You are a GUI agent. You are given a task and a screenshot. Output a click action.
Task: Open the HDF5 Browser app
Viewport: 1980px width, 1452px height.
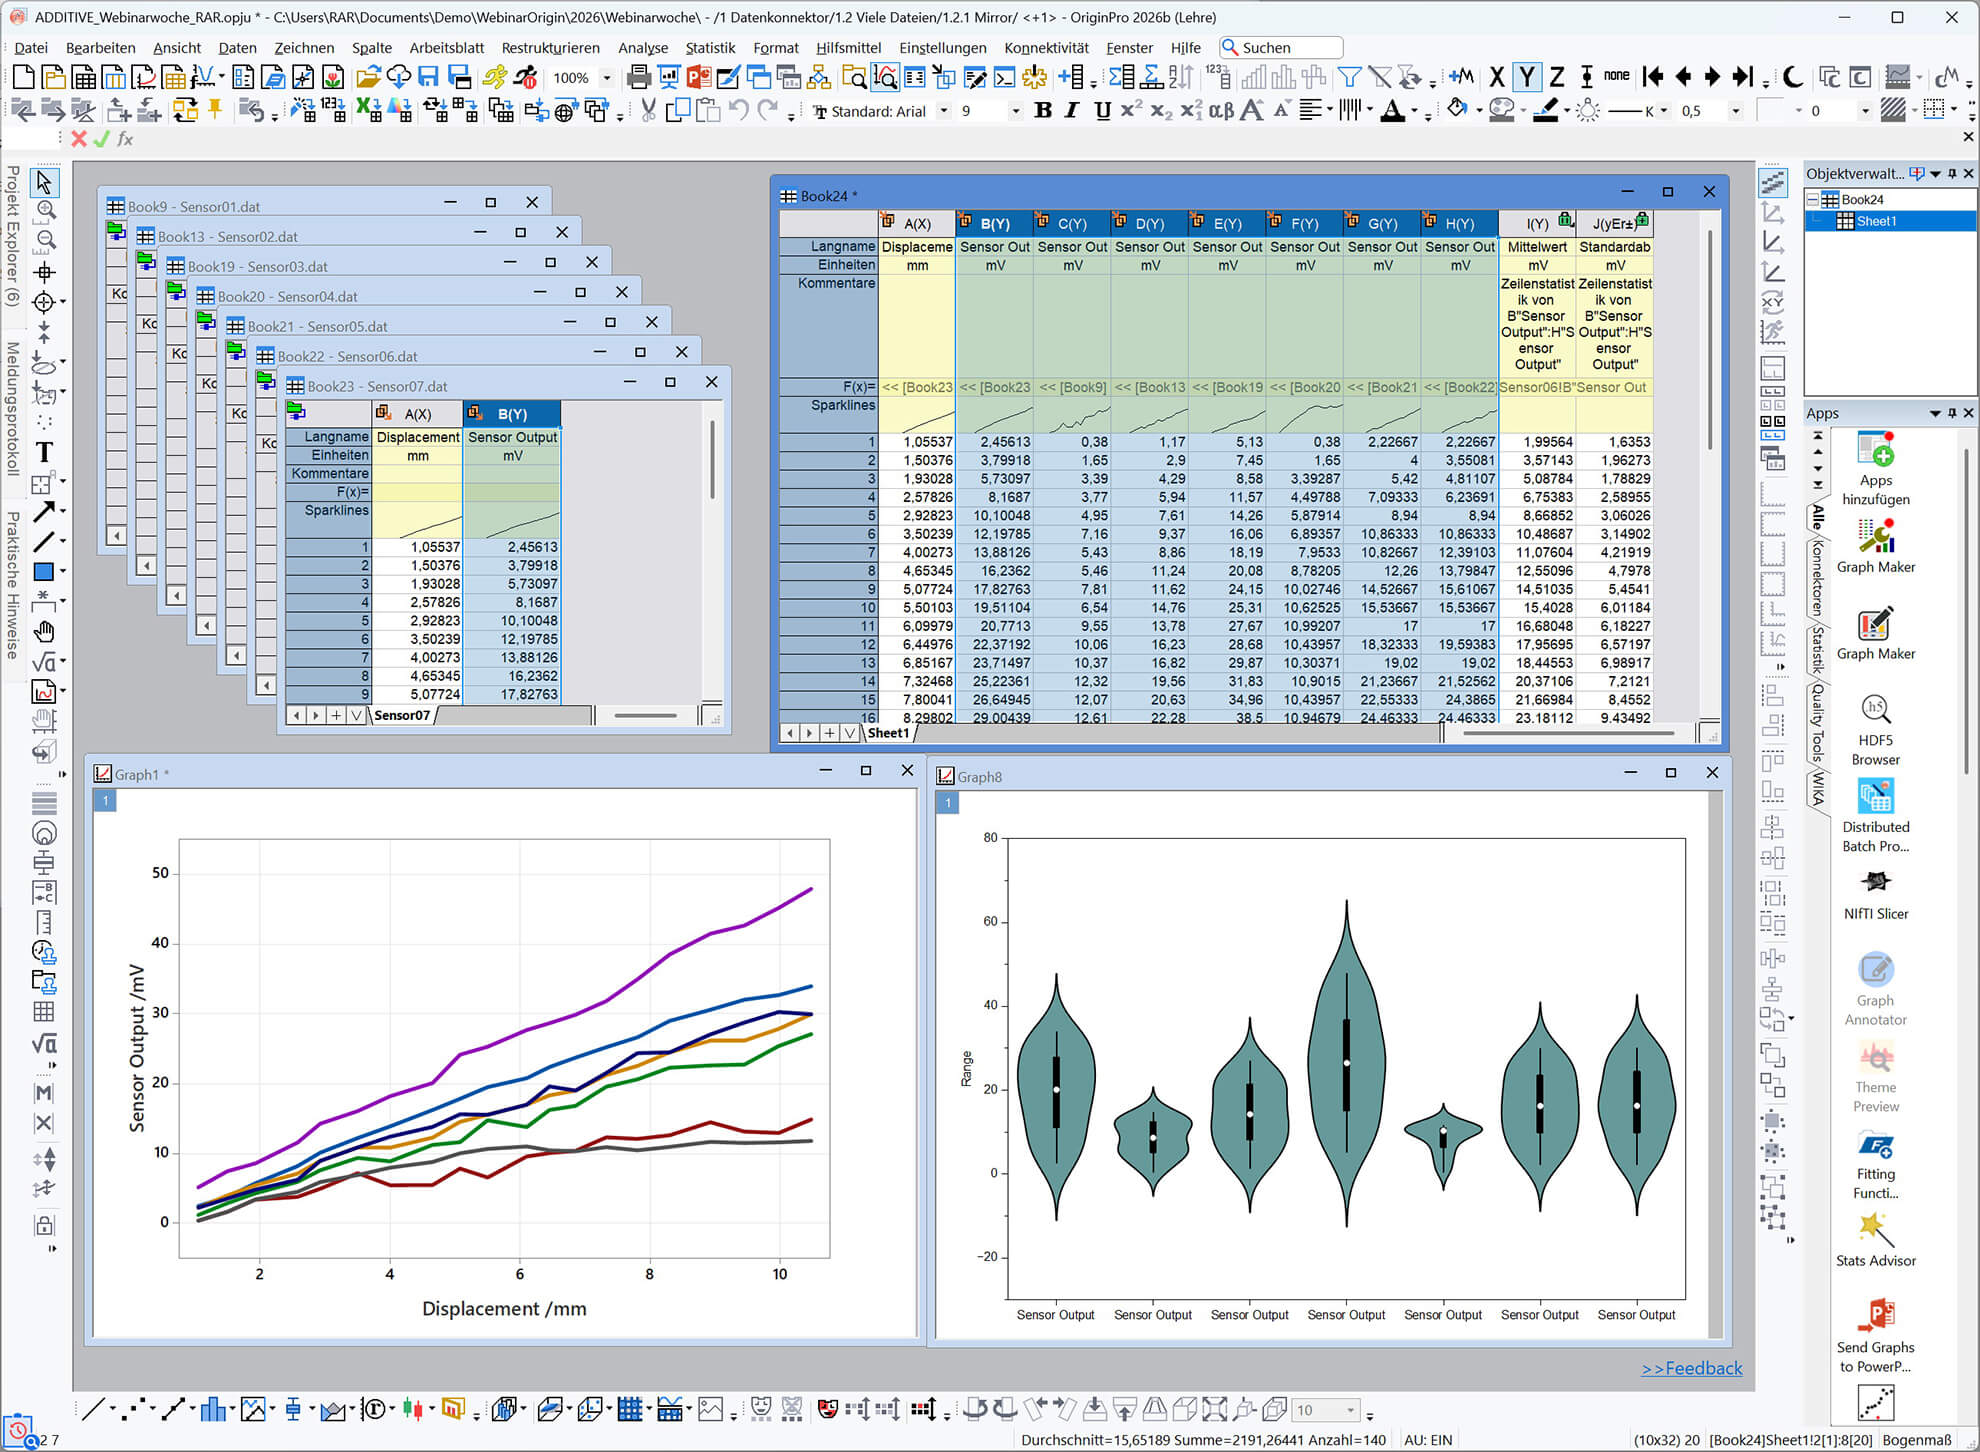click(1875, 730)
